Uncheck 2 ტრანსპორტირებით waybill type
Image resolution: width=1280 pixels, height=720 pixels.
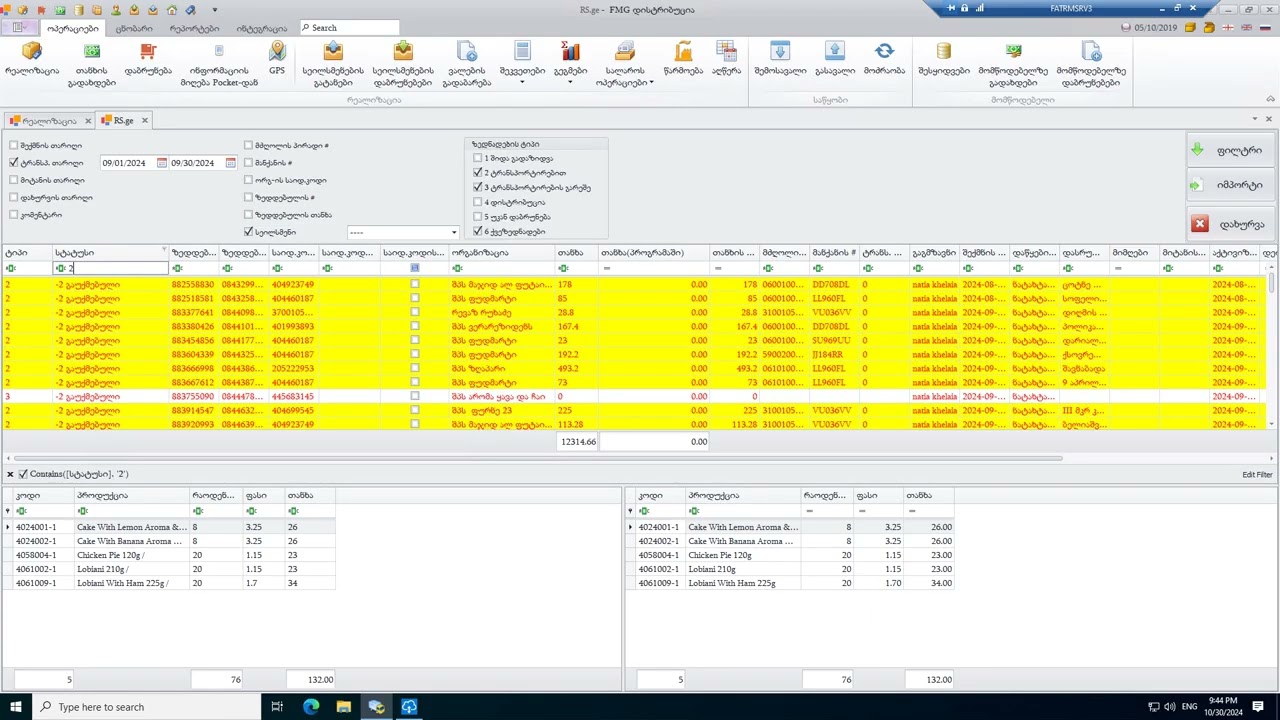pyautogui.click(x=478, y=173)
